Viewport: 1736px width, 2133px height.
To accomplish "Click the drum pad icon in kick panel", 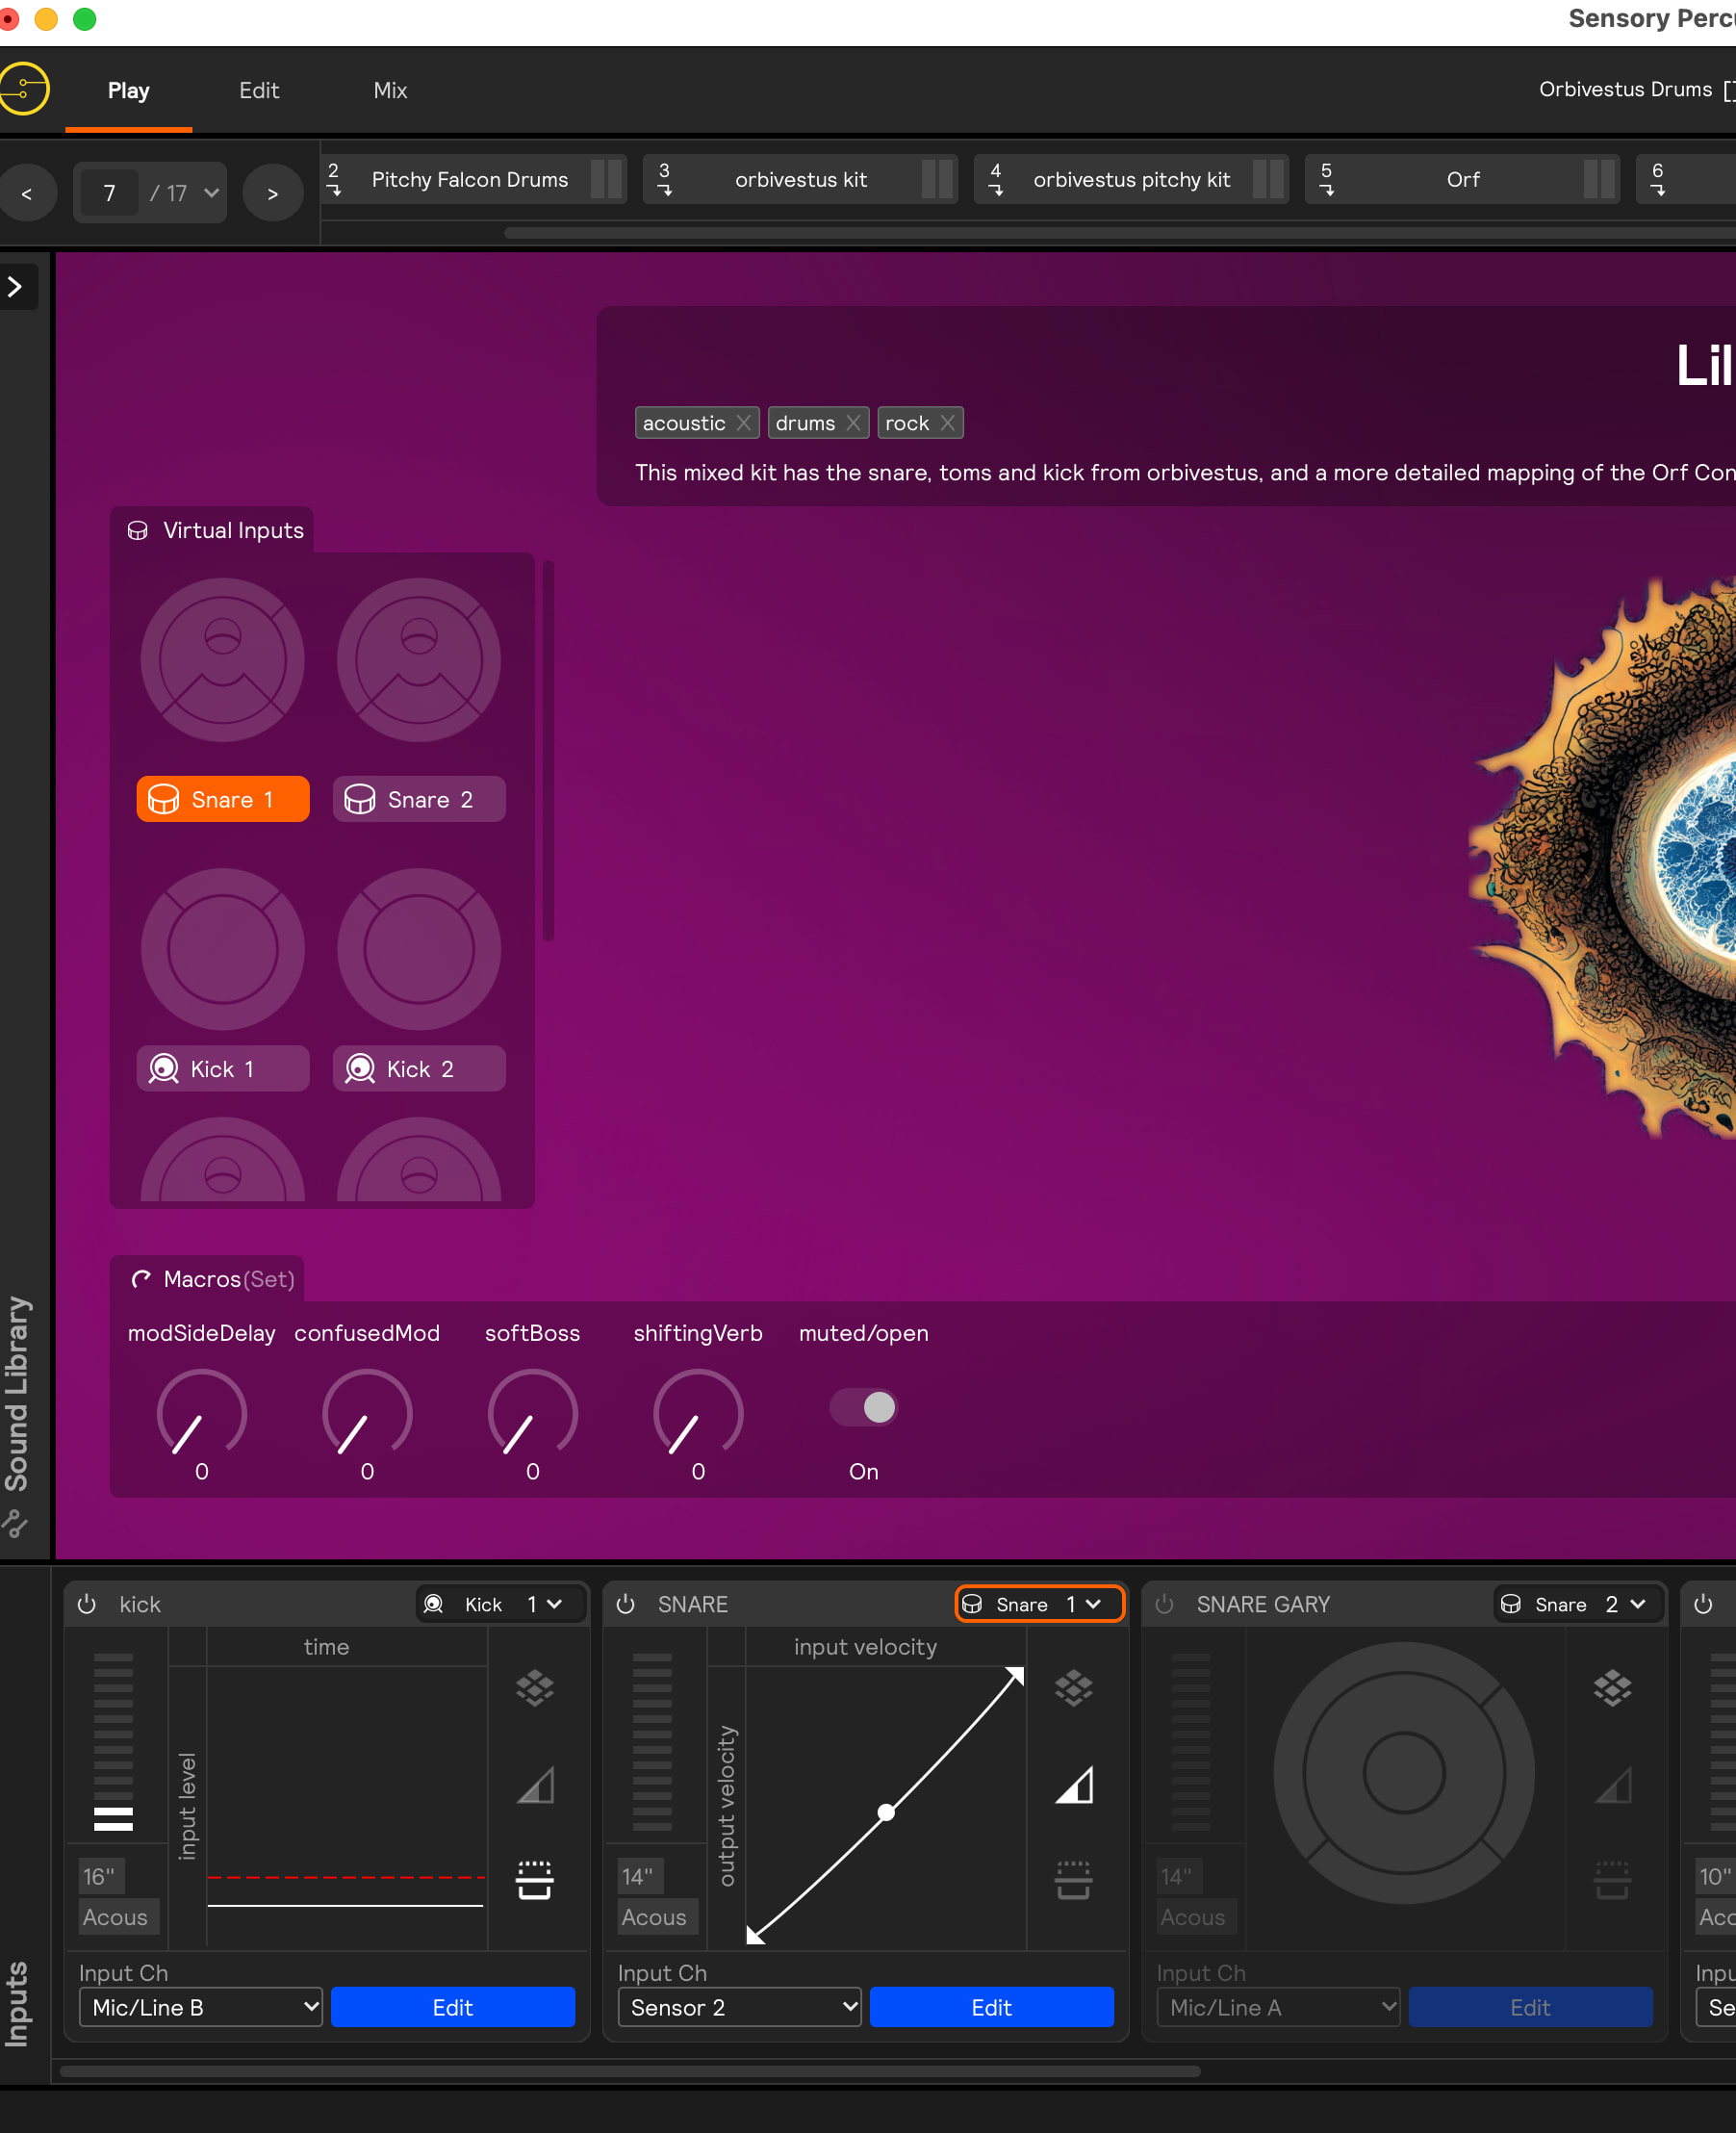I will [x=534, y=1880].
